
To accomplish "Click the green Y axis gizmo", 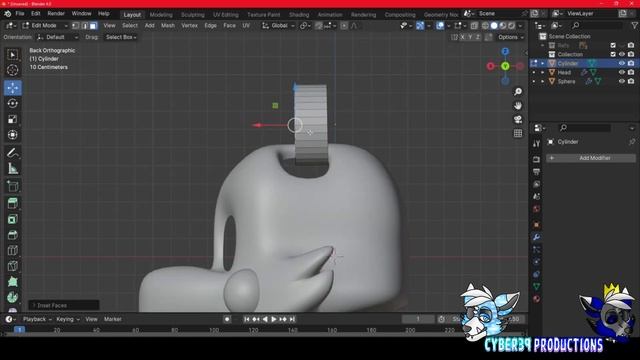I will tap(505, 66).
